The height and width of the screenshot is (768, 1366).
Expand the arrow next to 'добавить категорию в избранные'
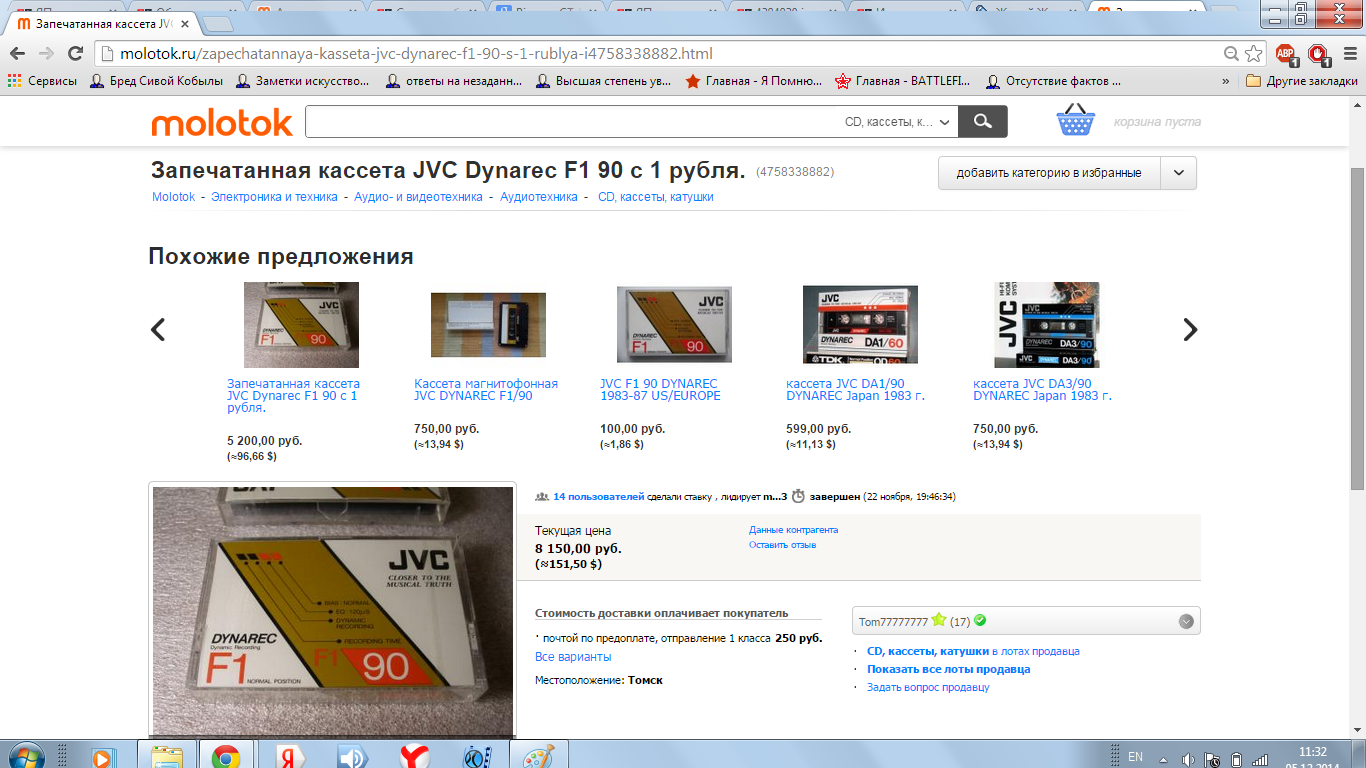pyautogui.click(x=1179, y=173)
